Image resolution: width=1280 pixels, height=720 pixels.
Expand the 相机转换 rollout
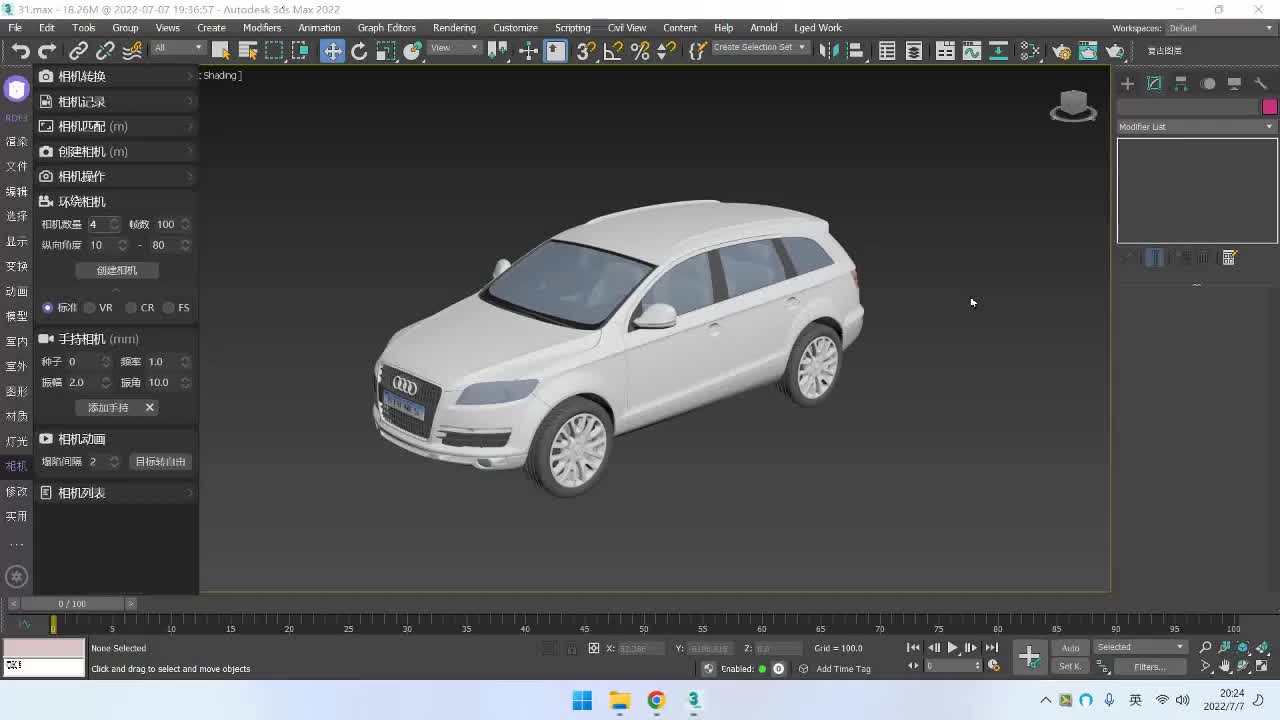(x=117, y=76)
